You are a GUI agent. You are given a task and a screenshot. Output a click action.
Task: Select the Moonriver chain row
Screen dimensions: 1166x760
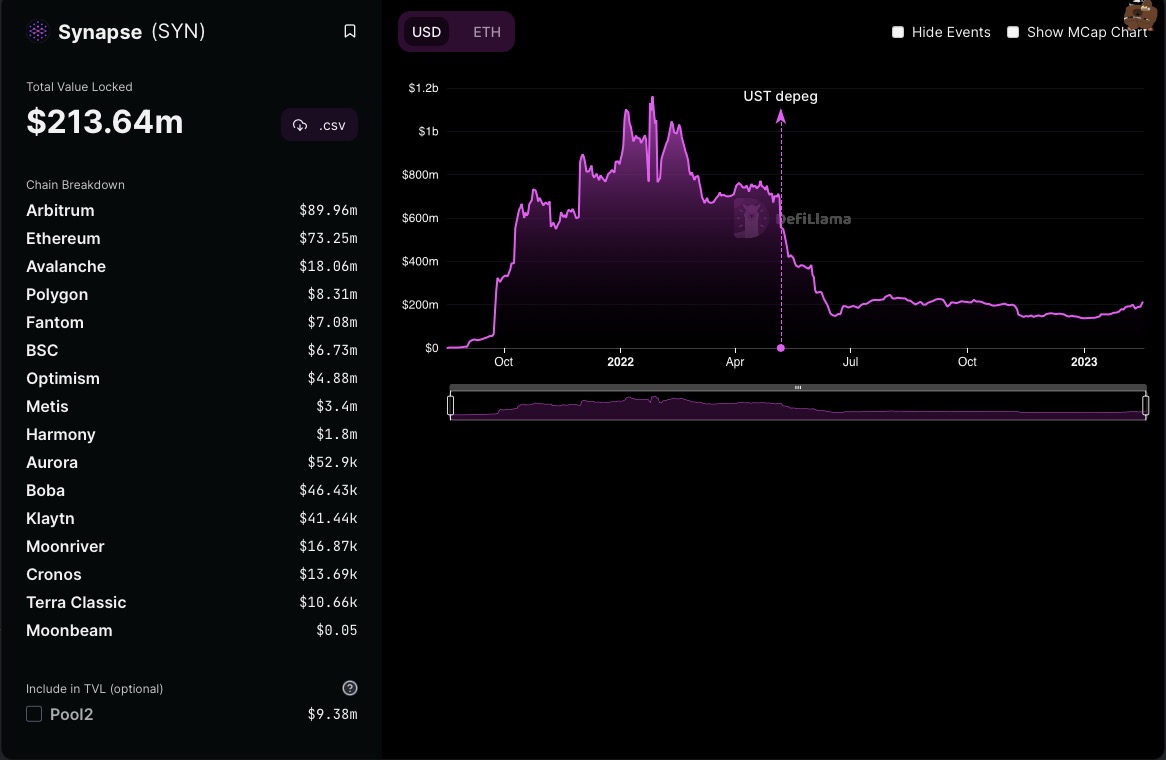tap(192, 547)
